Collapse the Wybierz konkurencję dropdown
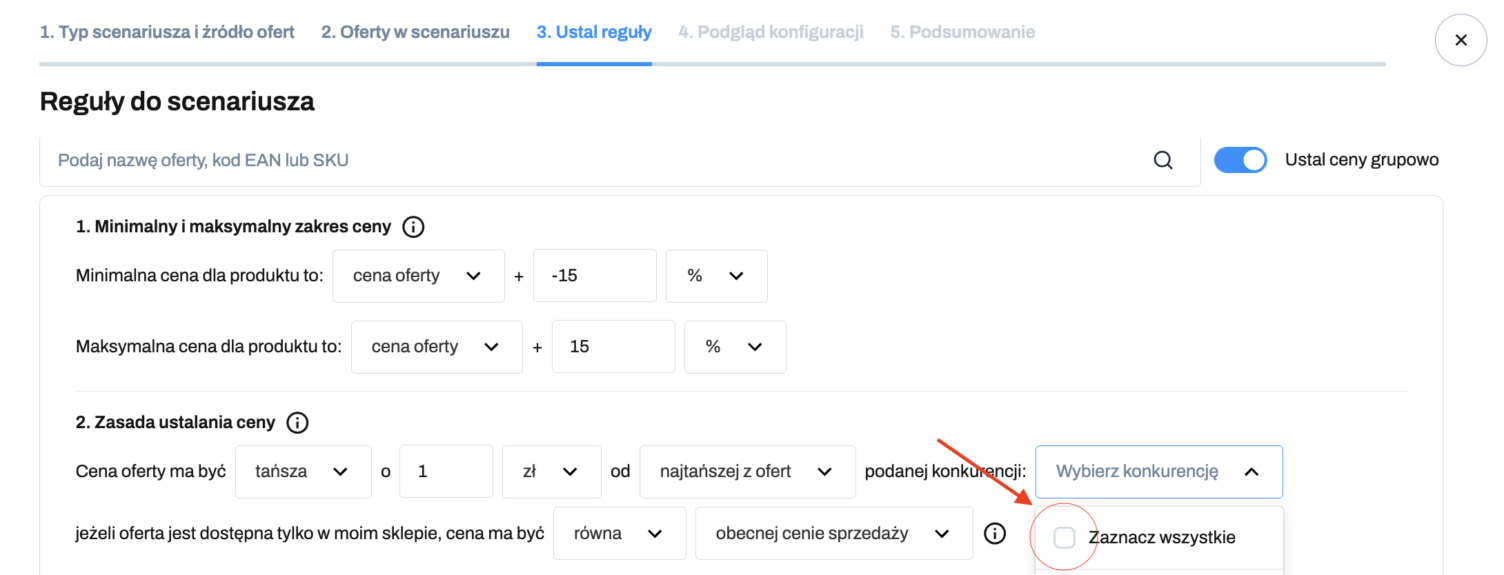The image size is (1504, 575). coord(1159,472)
